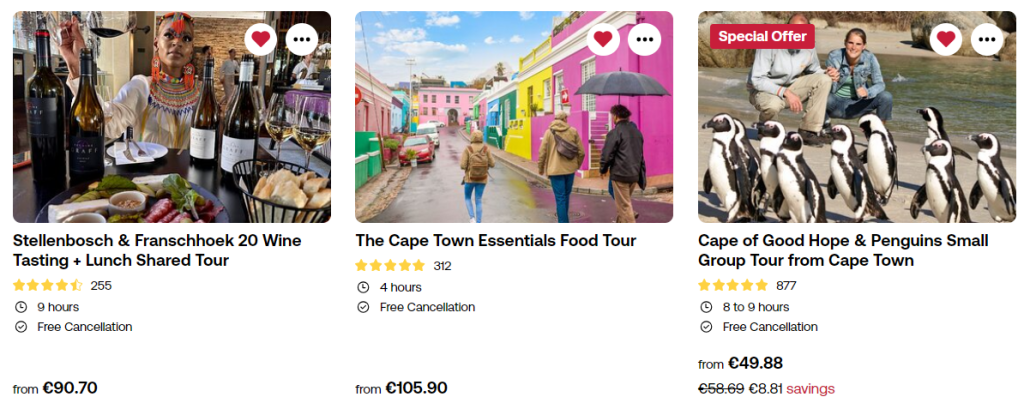Click clock icon beside 9 hours

[21, 307]
